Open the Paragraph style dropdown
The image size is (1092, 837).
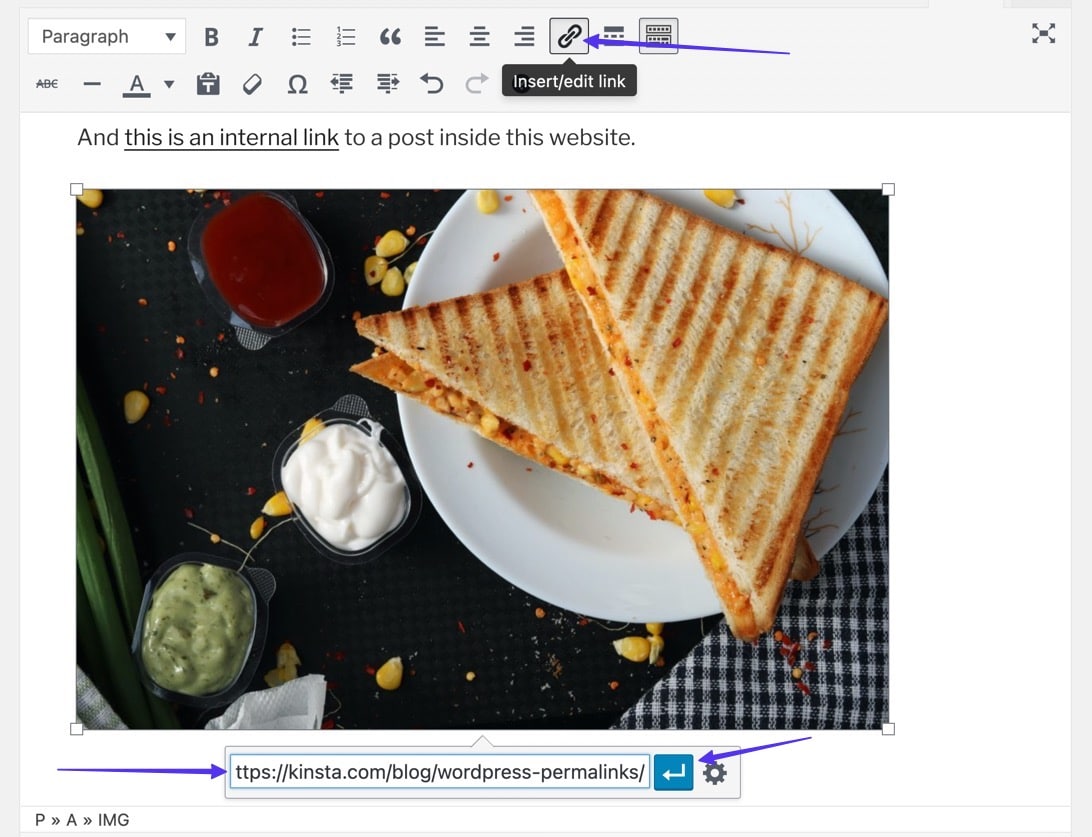click(105, 36)
